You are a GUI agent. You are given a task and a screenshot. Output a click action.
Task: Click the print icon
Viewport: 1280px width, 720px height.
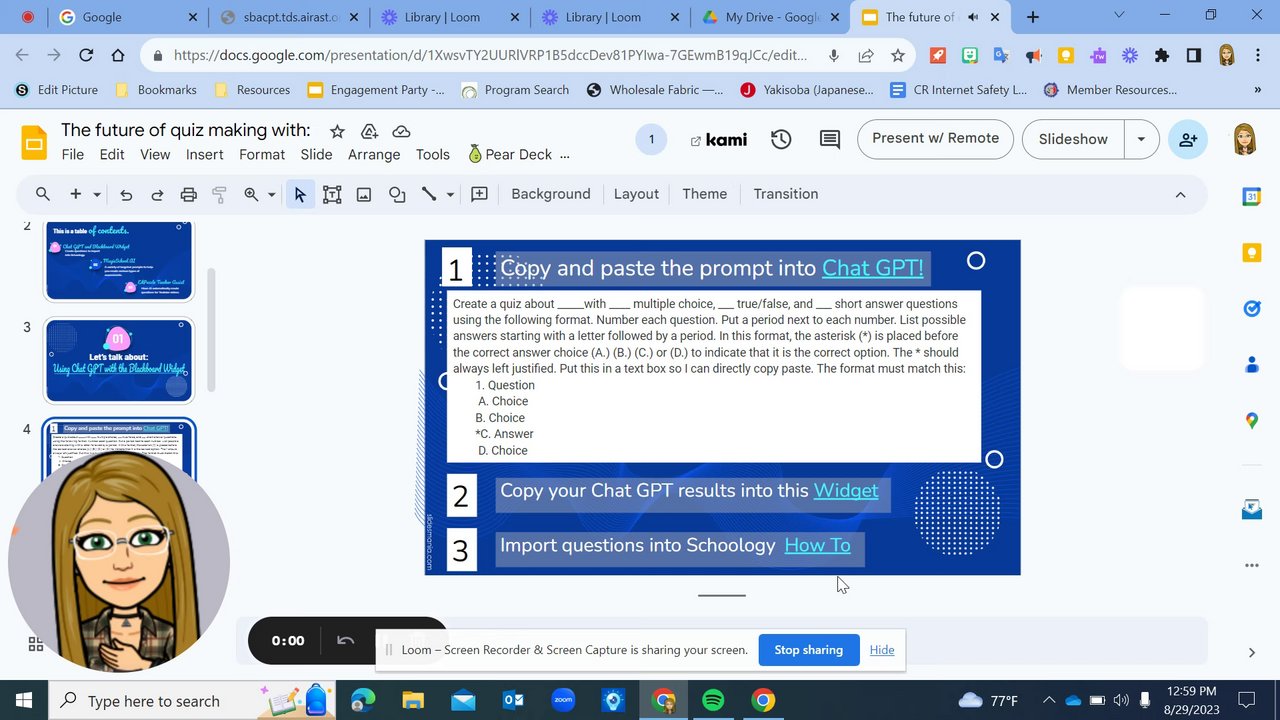pos(188,194)
